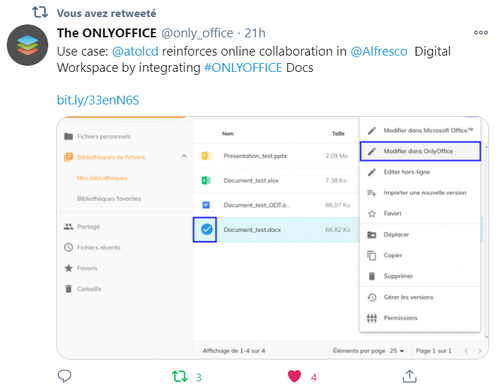Click the green retweet icon
Viewport: 500px width, 390px height.
point(180,377)
